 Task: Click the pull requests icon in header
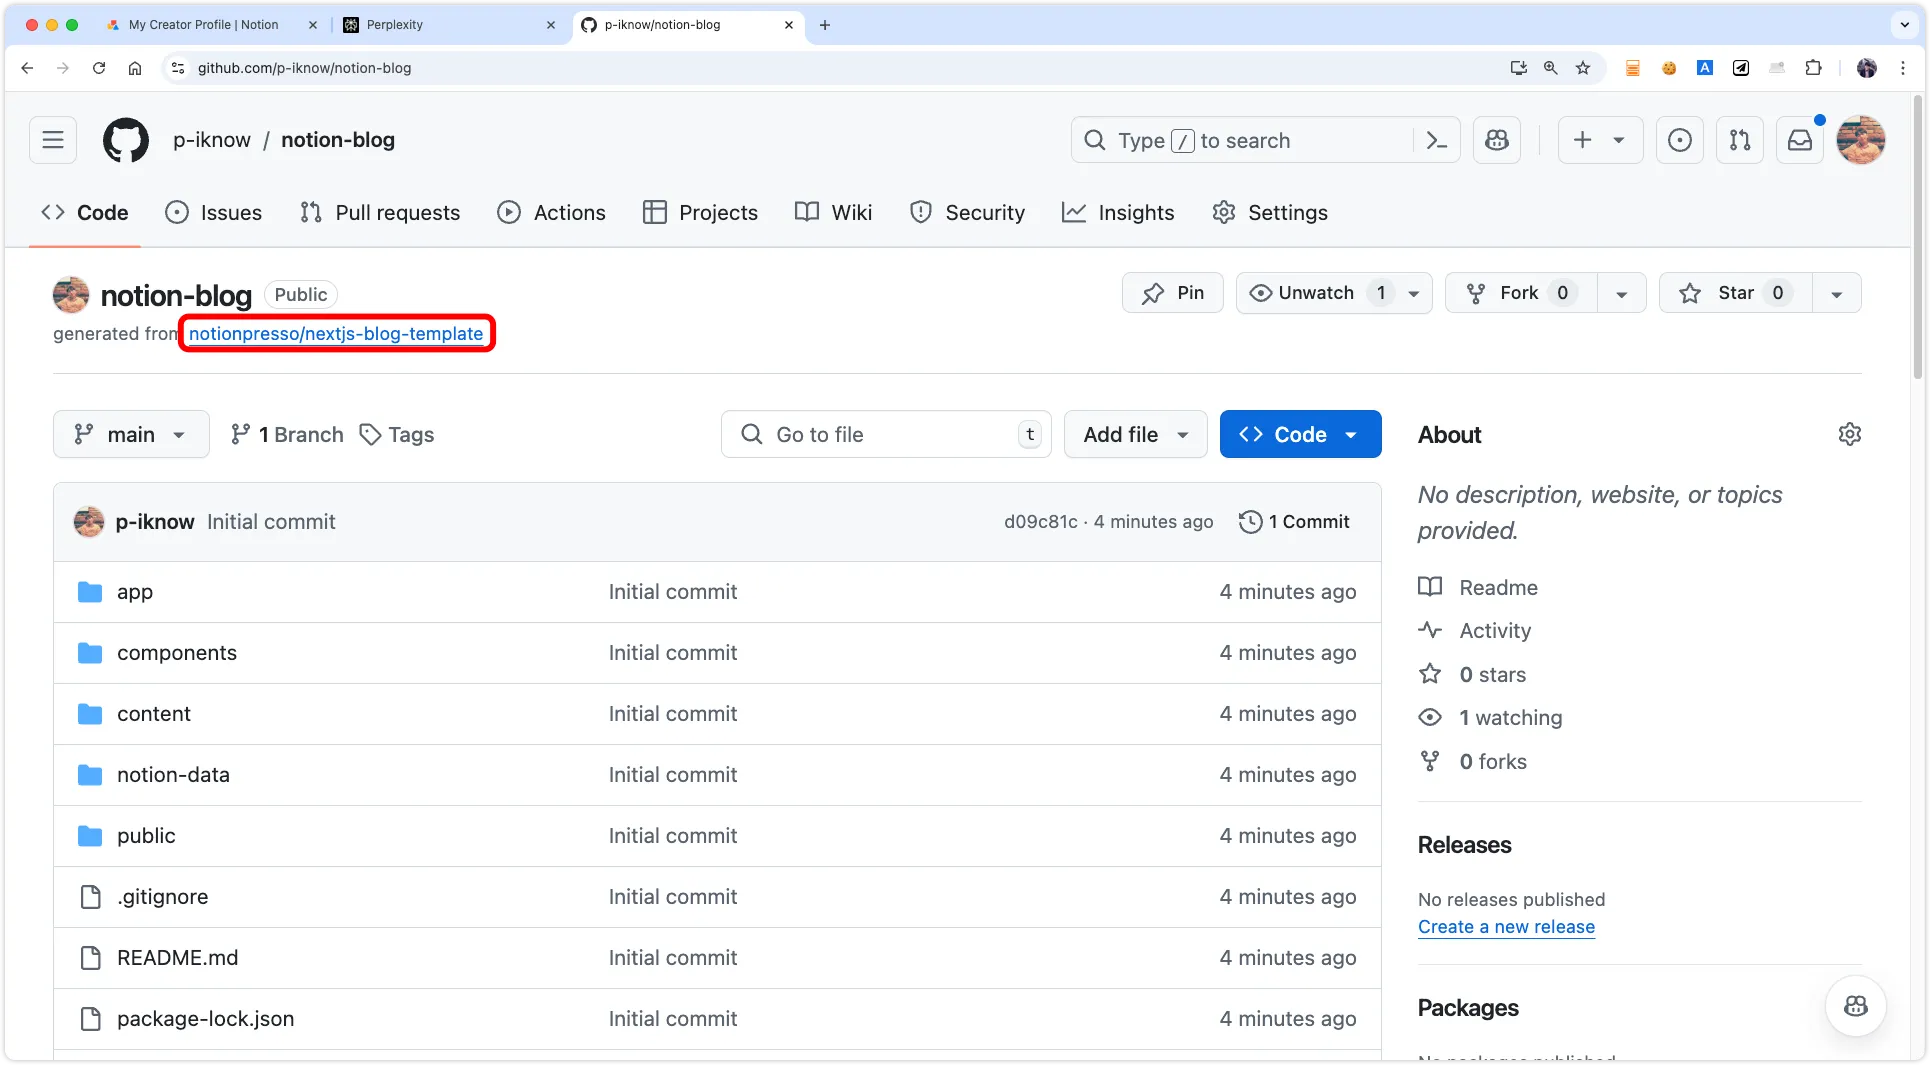point(1740,140)
